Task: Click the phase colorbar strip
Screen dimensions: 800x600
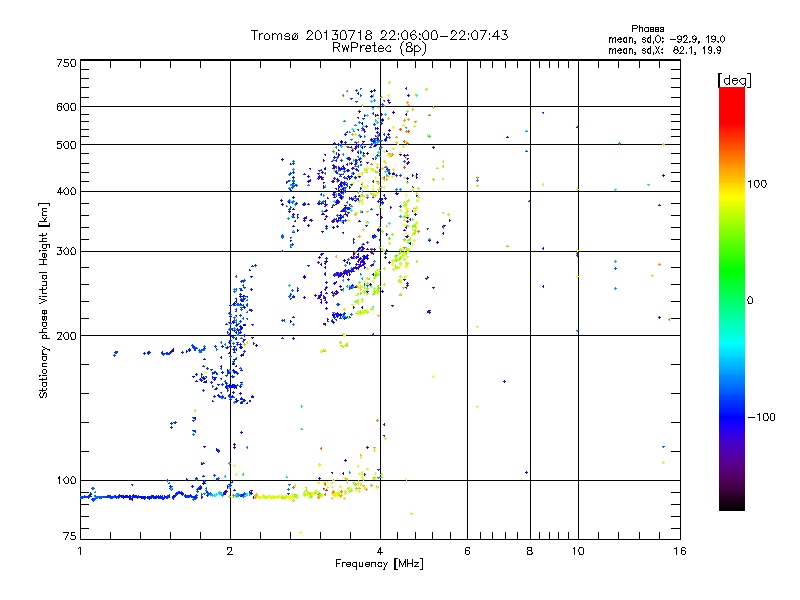Action: [x=732, y=299]
